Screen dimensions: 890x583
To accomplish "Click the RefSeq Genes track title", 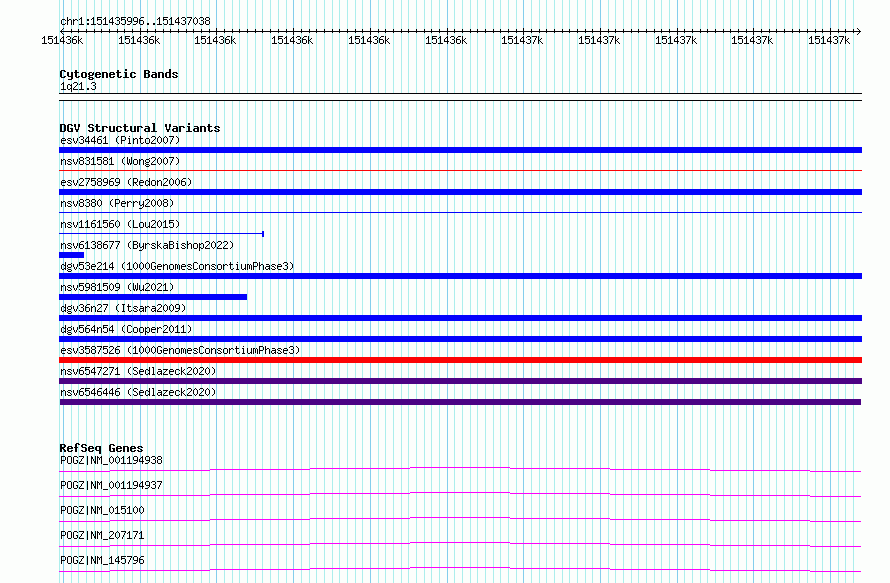I will click(x=101, y=448).
